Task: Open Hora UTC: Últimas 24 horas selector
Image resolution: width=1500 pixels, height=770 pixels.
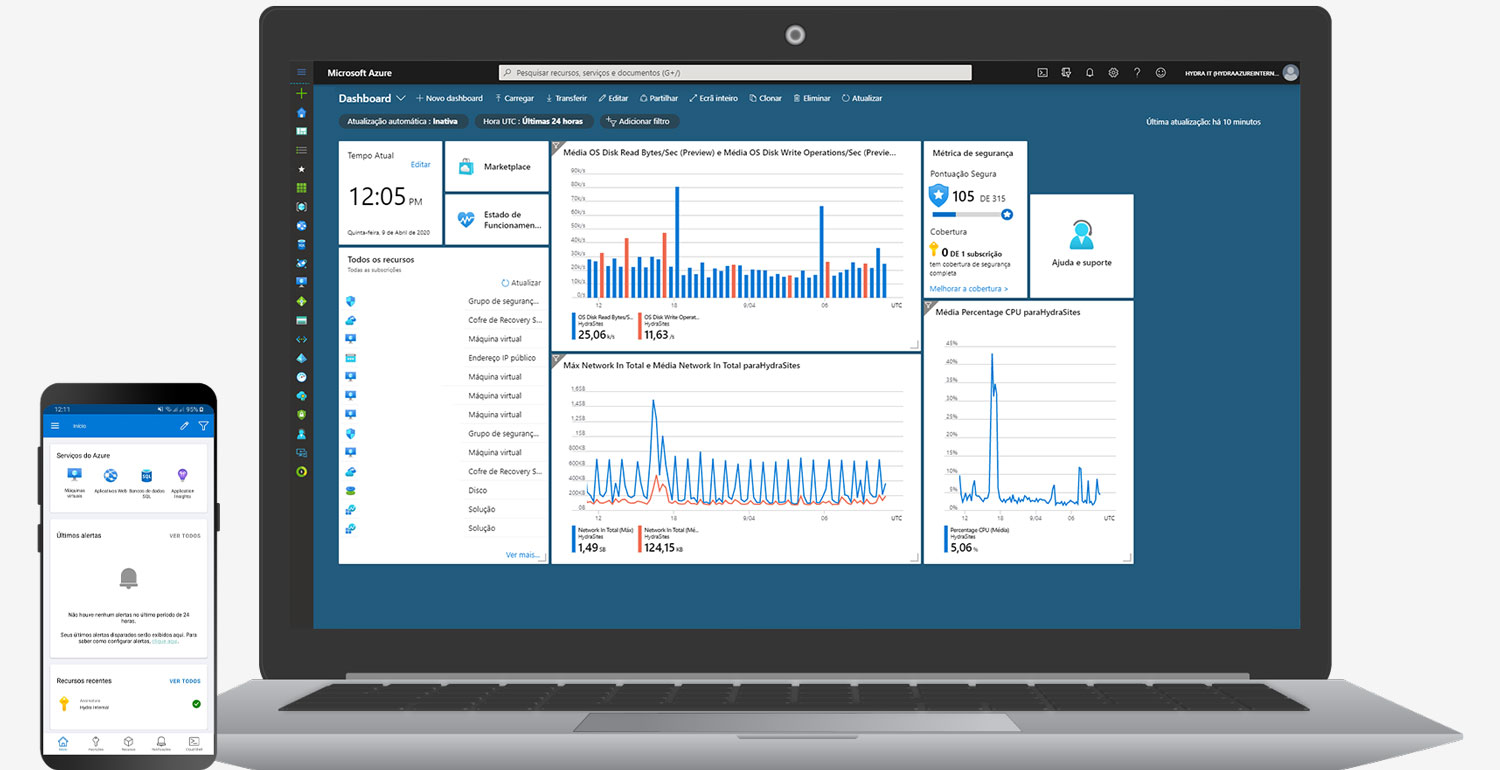Action: click(x=532, y=121)
